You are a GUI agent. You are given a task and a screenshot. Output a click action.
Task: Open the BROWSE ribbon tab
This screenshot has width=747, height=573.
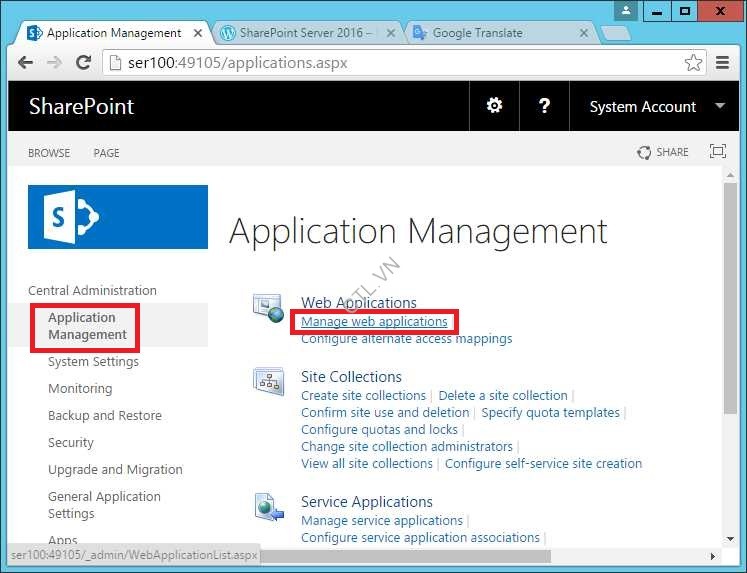coord(49,153)
